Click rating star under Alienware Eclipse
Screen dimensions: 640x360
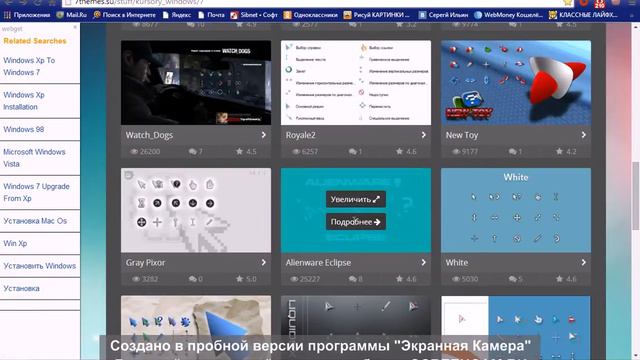pos(400,279)
